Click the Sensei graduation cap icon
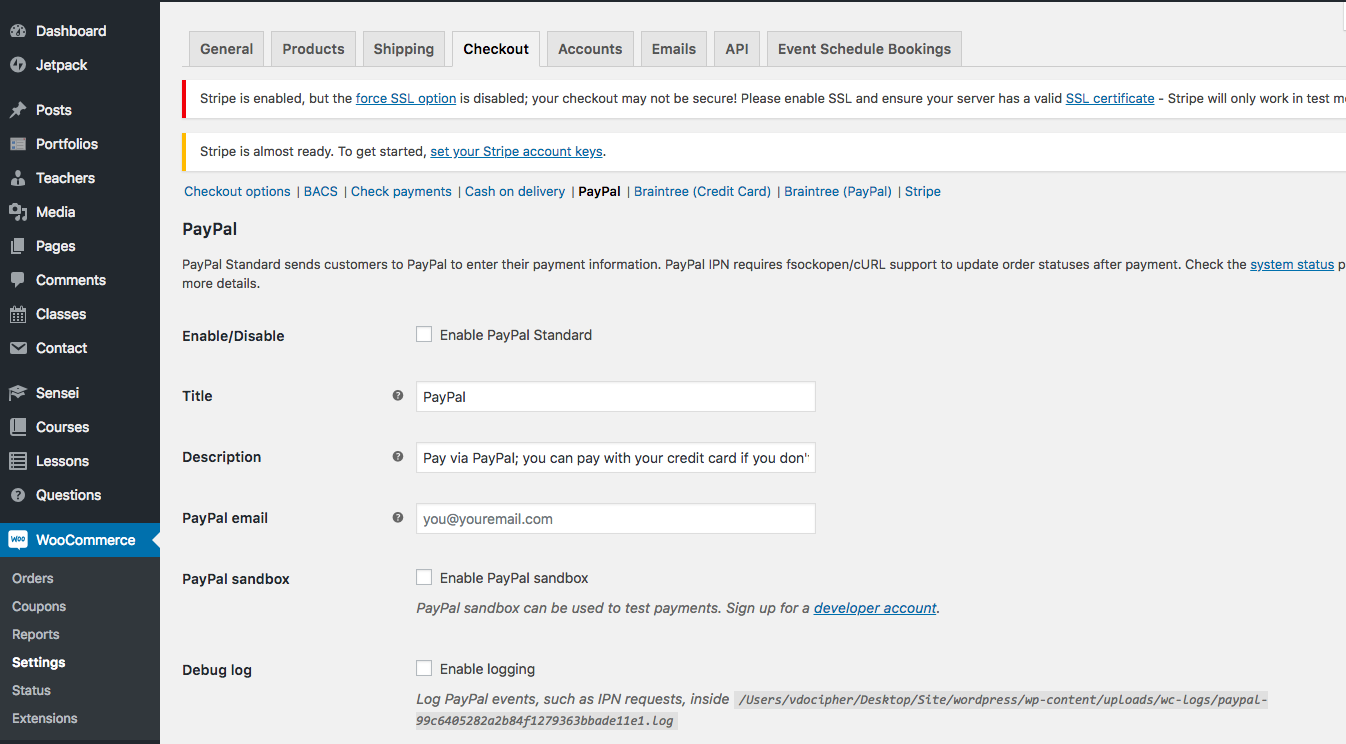Viewport: 1346px width, 744px height. tap(18, 393)
